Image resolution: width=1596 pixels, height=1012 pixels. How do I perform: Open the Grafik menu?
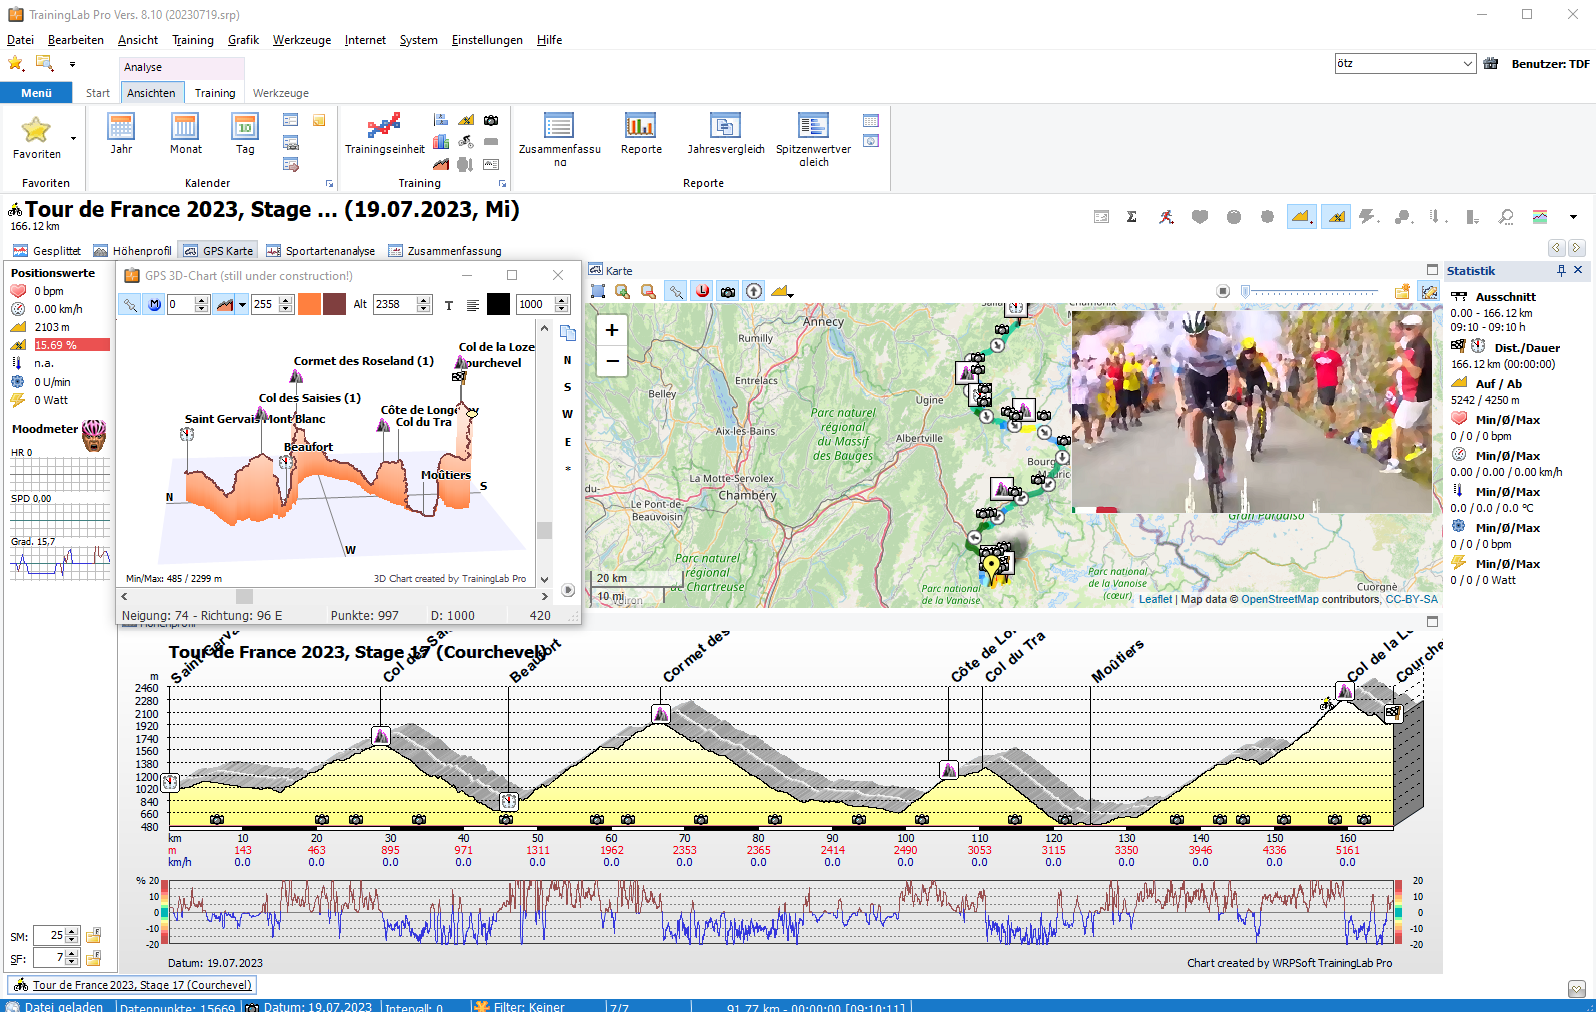click(243, 40)
